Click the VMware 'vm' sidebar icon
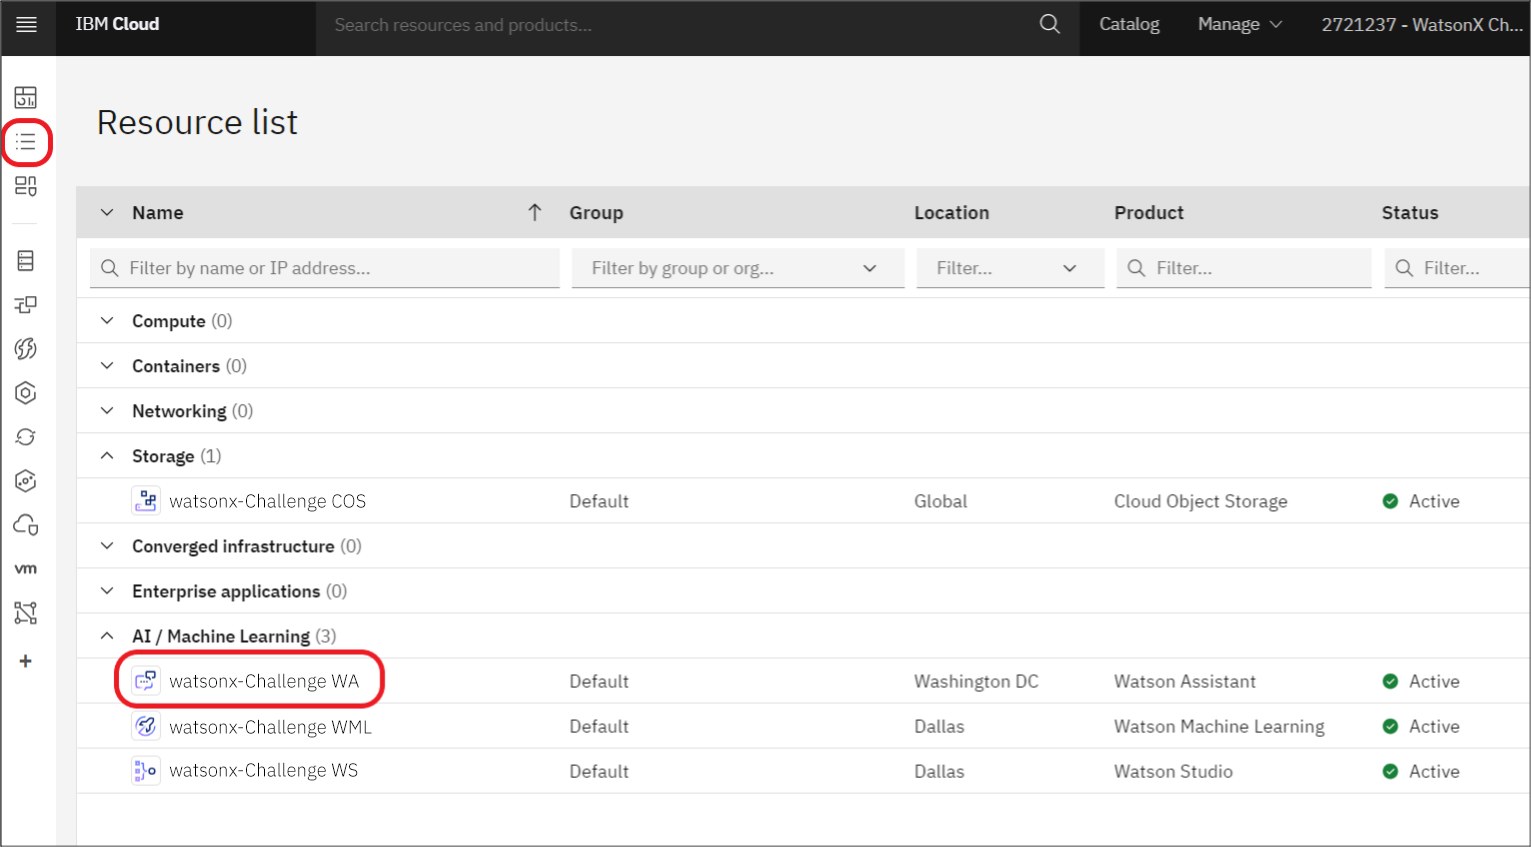The image size is (1531, 847). coord(26,569)
